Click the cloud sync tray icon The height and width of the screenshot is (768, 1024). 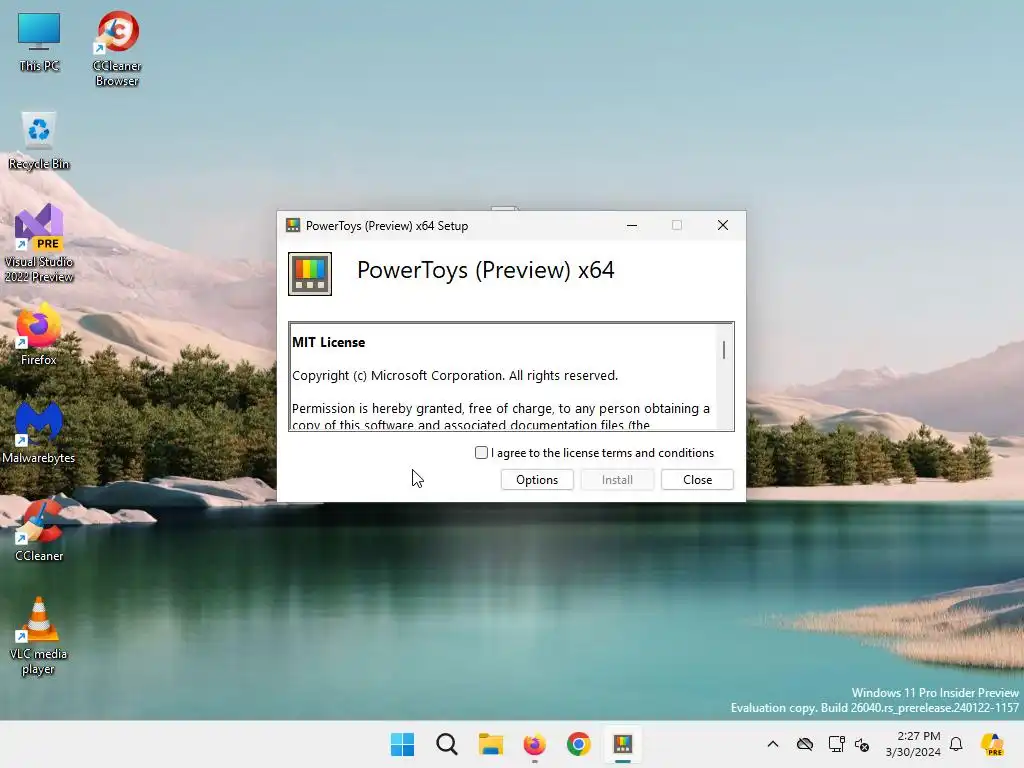pyautogui.click(x=805, y=744)
